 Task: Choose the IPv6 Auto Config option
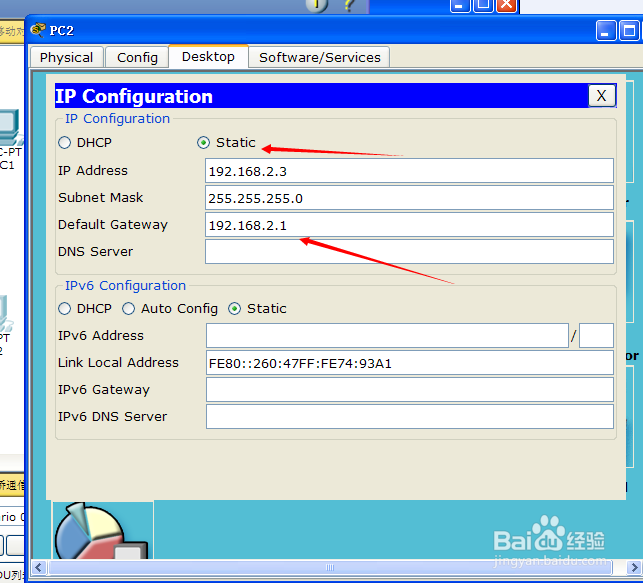click(128, 309)
